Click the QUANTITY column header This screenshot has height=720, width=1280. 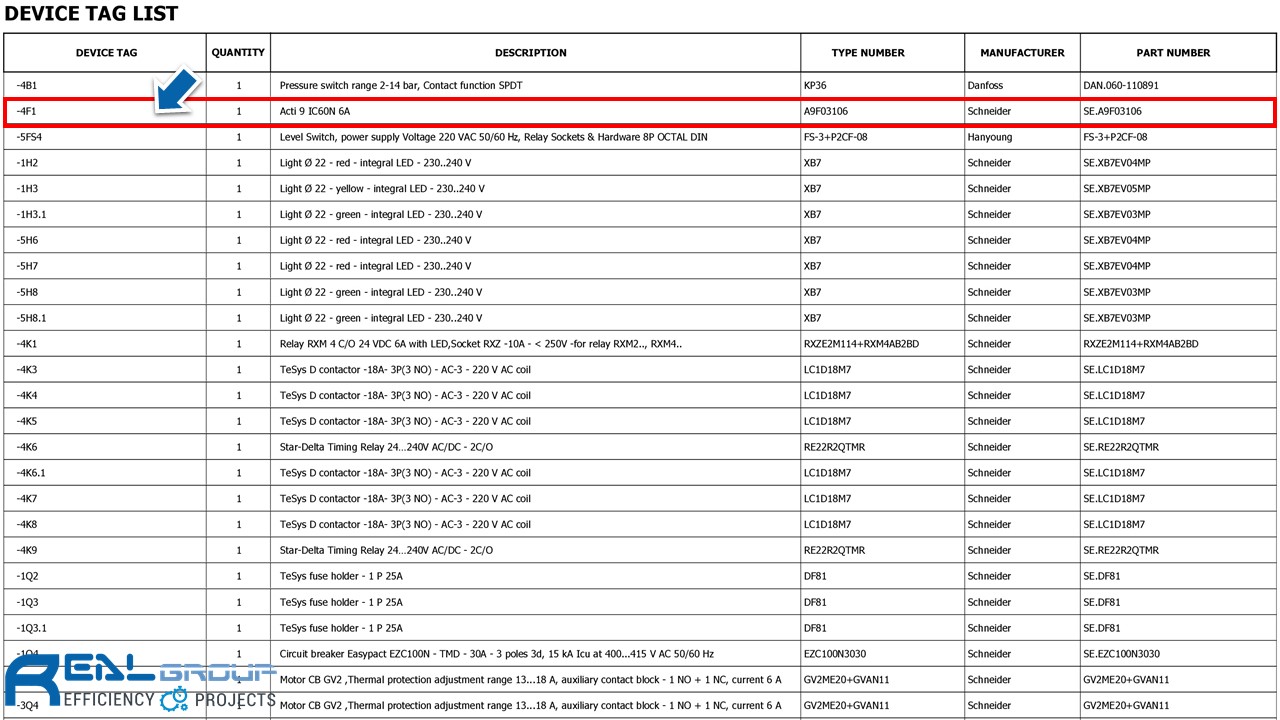tap(238, 53)
